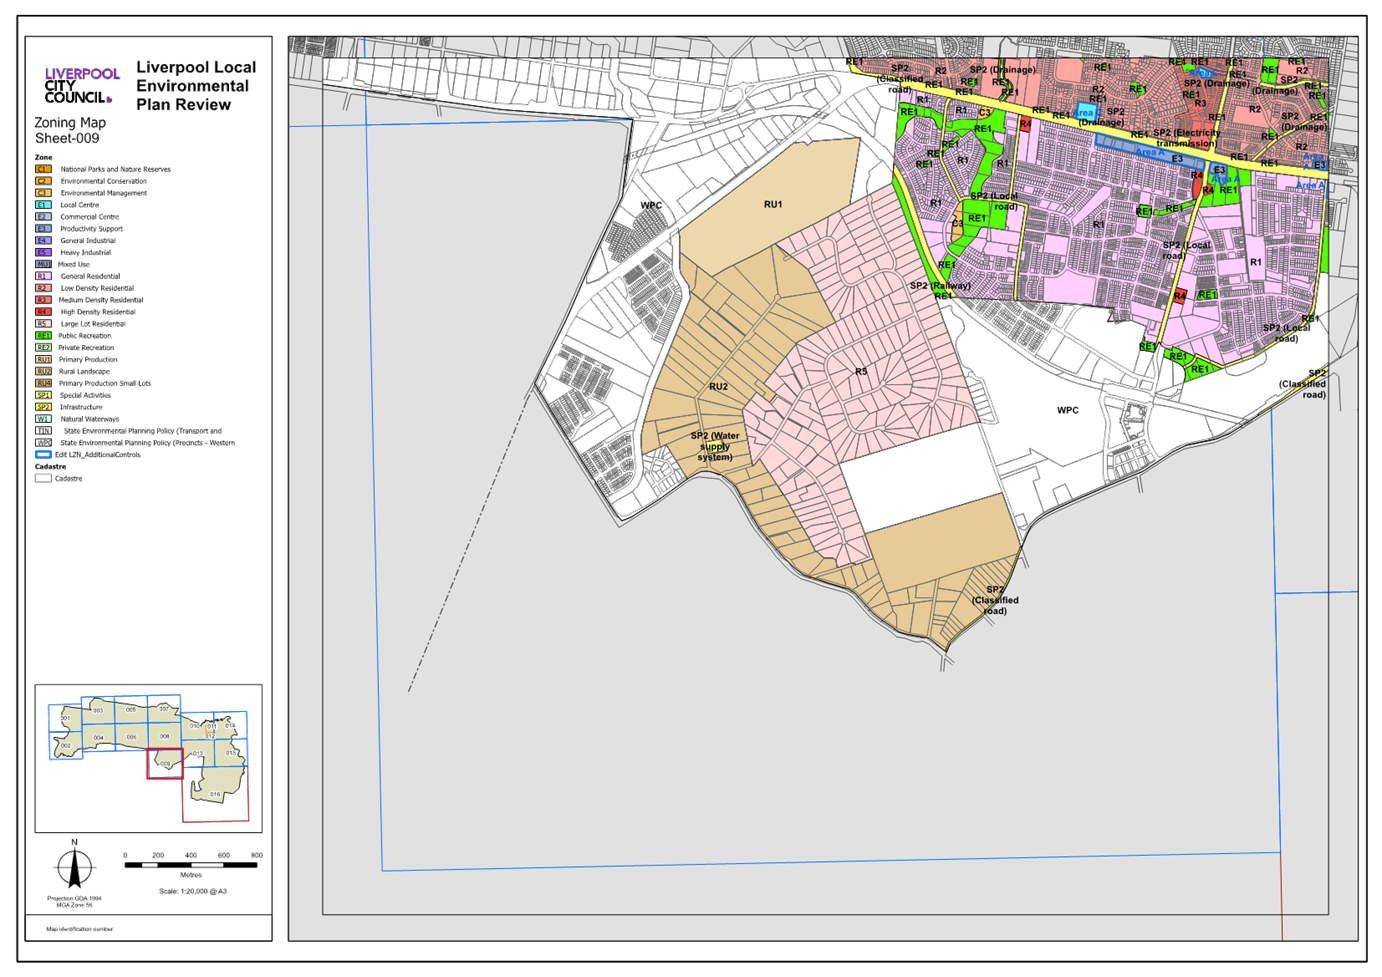
Task: Click the RU1 zone label on map
Action: [x=773, y=205]
